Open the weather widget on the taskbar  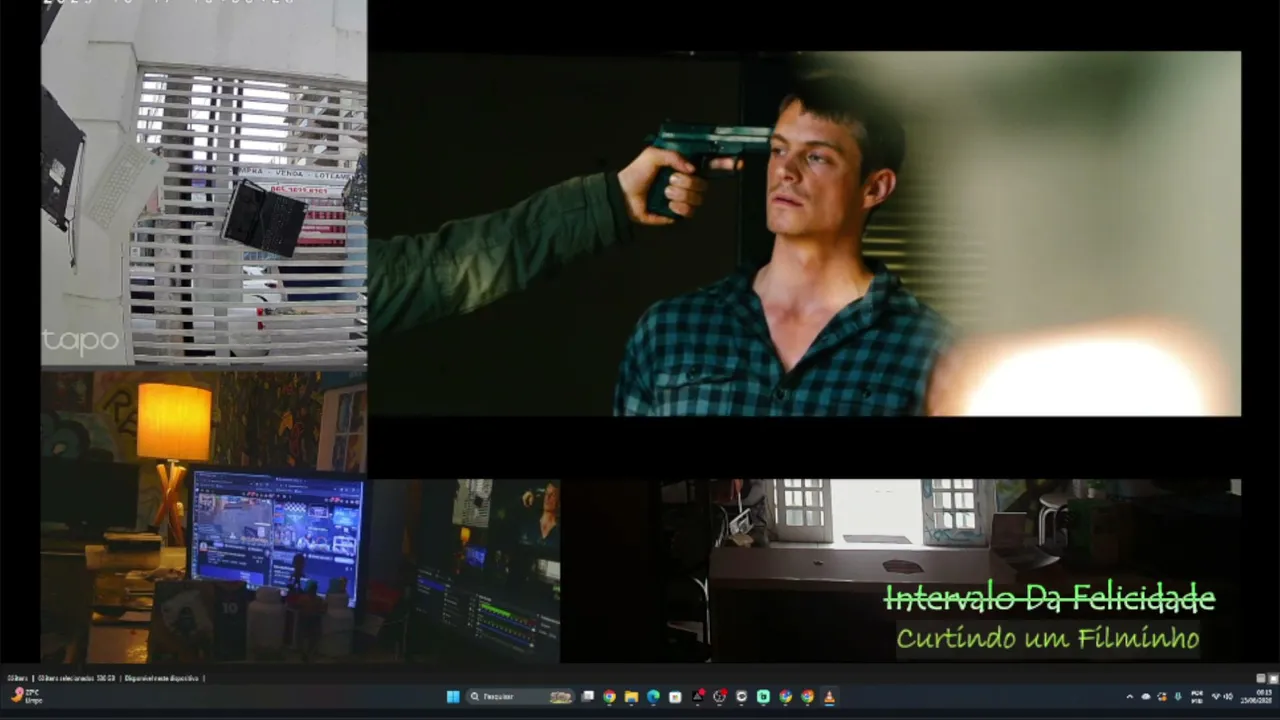[25, 696]
